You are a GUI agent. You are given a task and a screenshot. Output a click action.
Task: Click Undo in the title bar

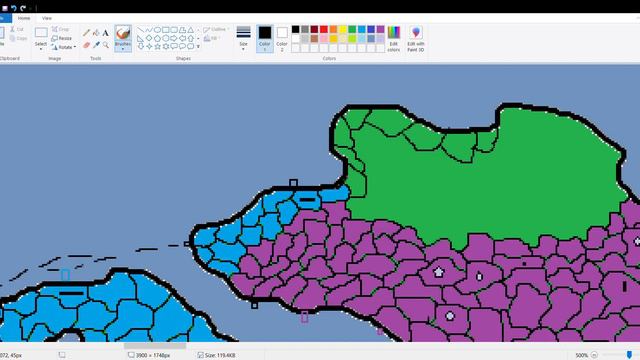point(13,8)
